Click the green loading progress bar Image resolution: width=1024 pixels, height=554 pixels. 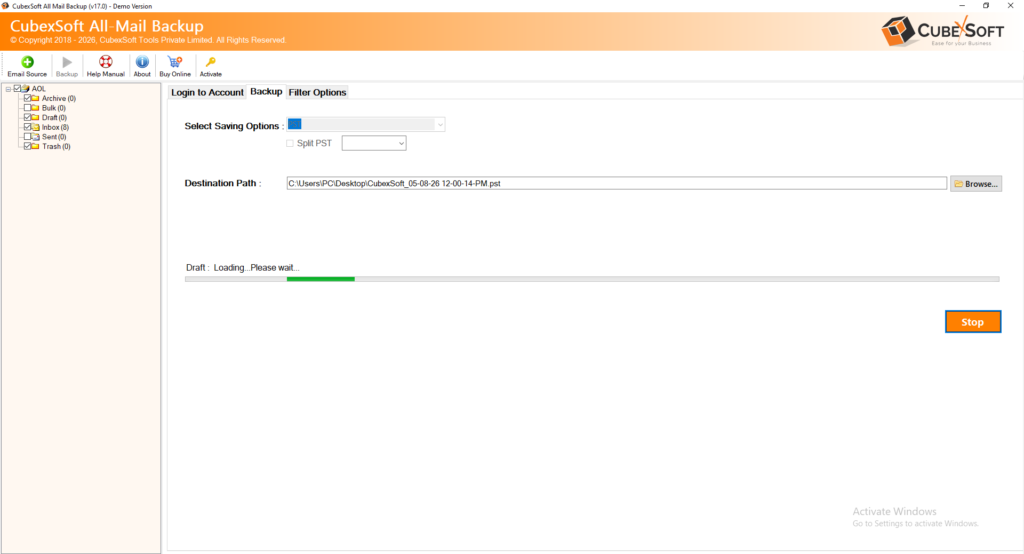click(x=321, y=279)
